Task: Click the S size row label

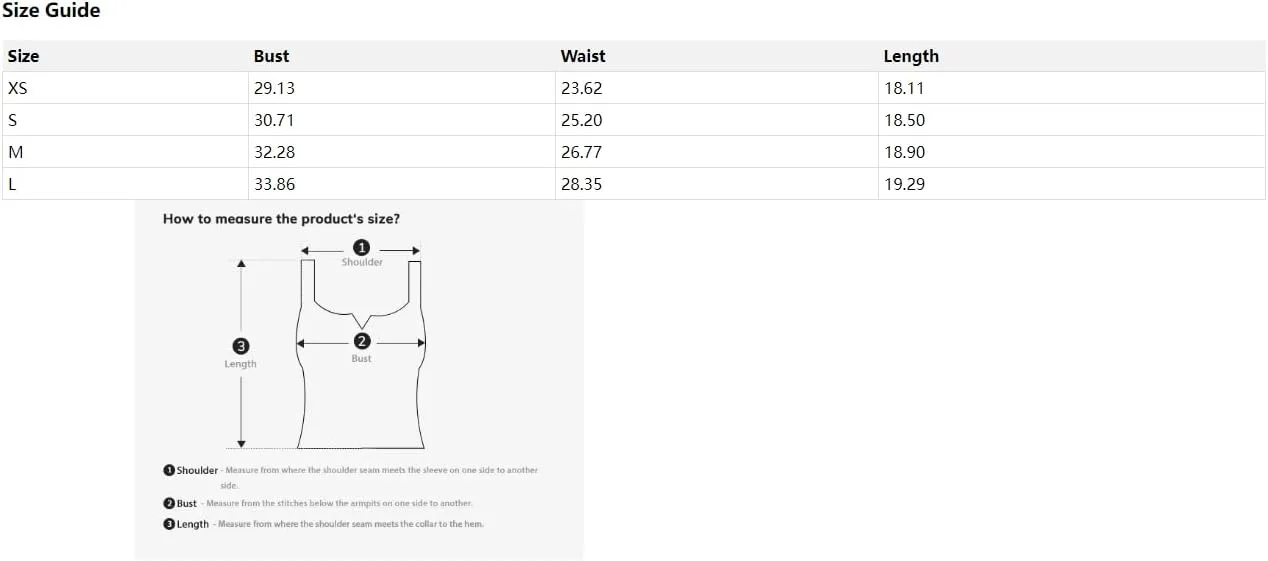Action: [126, 120]
